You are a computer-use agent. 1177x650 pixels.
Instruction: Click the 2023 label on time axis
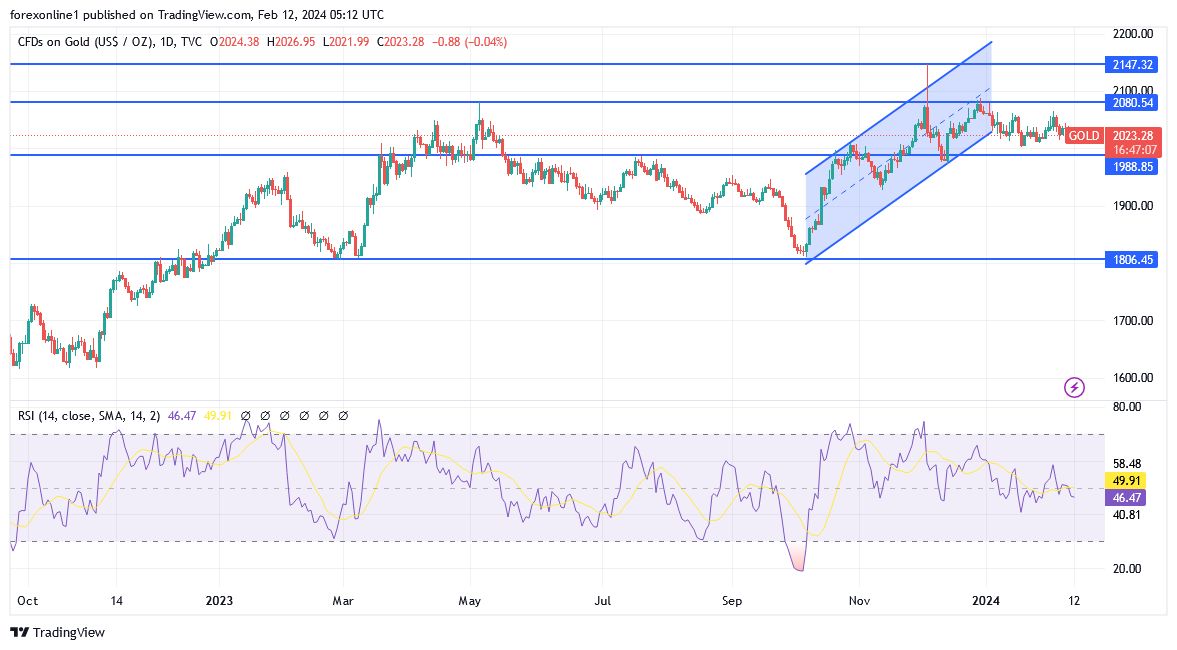coord(219,600)
